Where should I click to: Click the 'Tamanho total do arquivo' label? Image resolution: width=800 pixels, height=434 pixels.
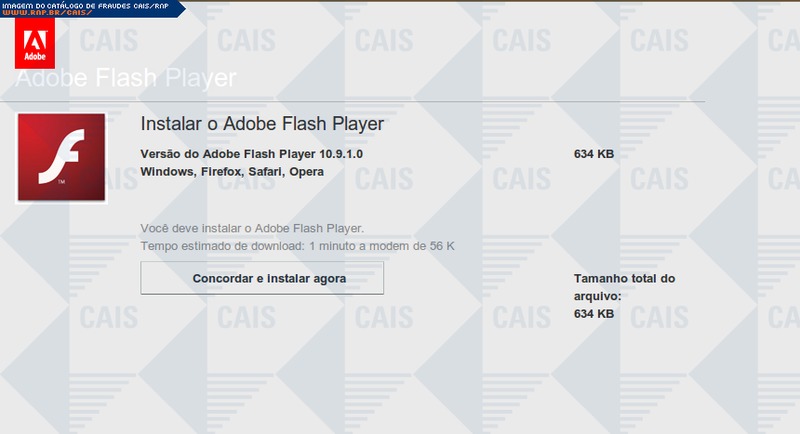point(625,287)
